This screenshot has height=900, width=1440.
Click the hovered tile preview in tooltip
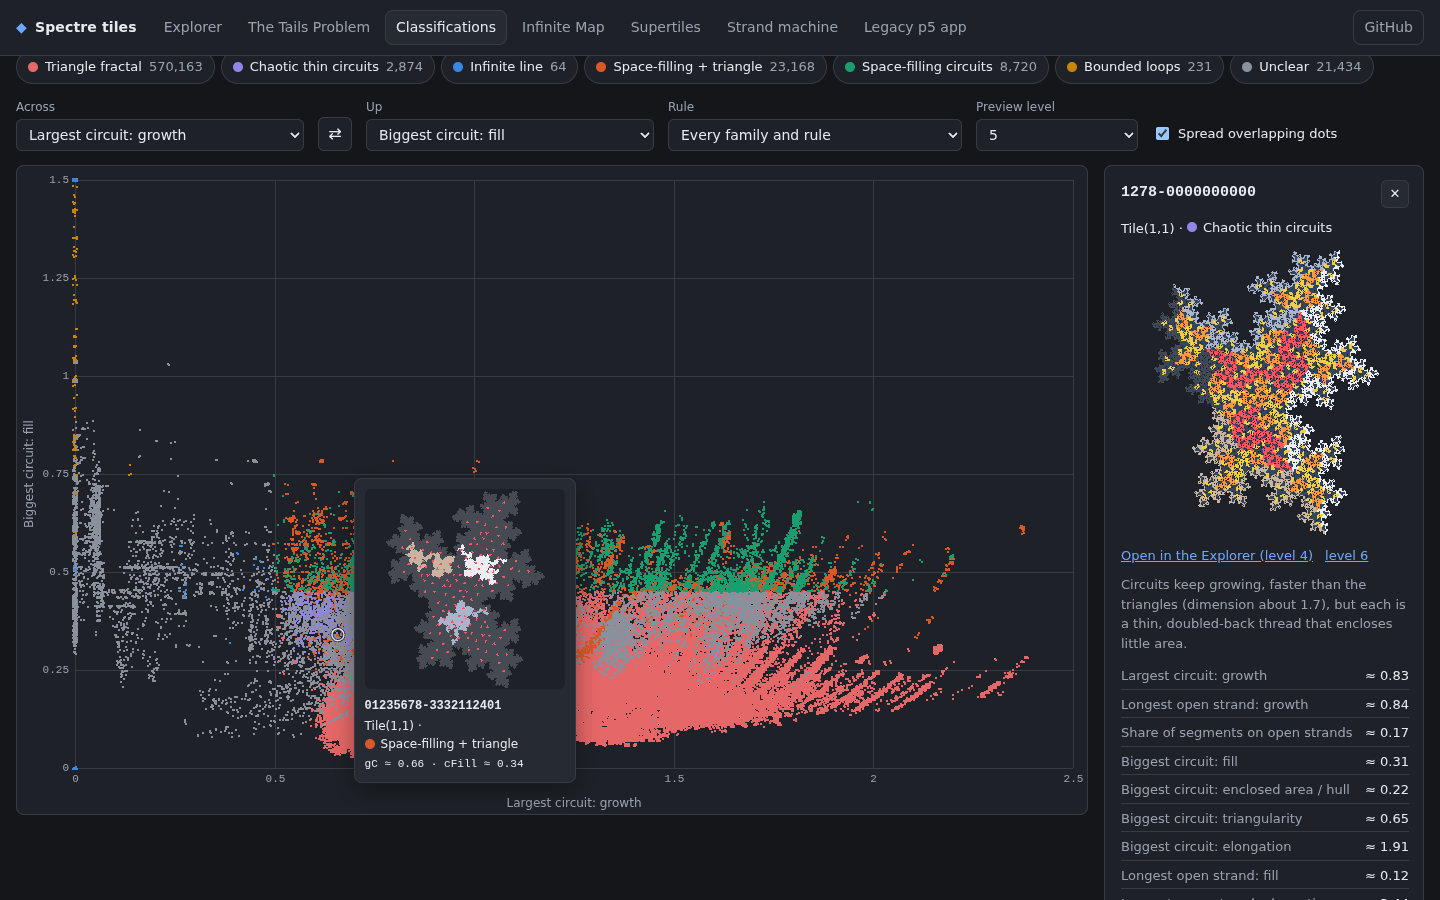tap(465, 589)
